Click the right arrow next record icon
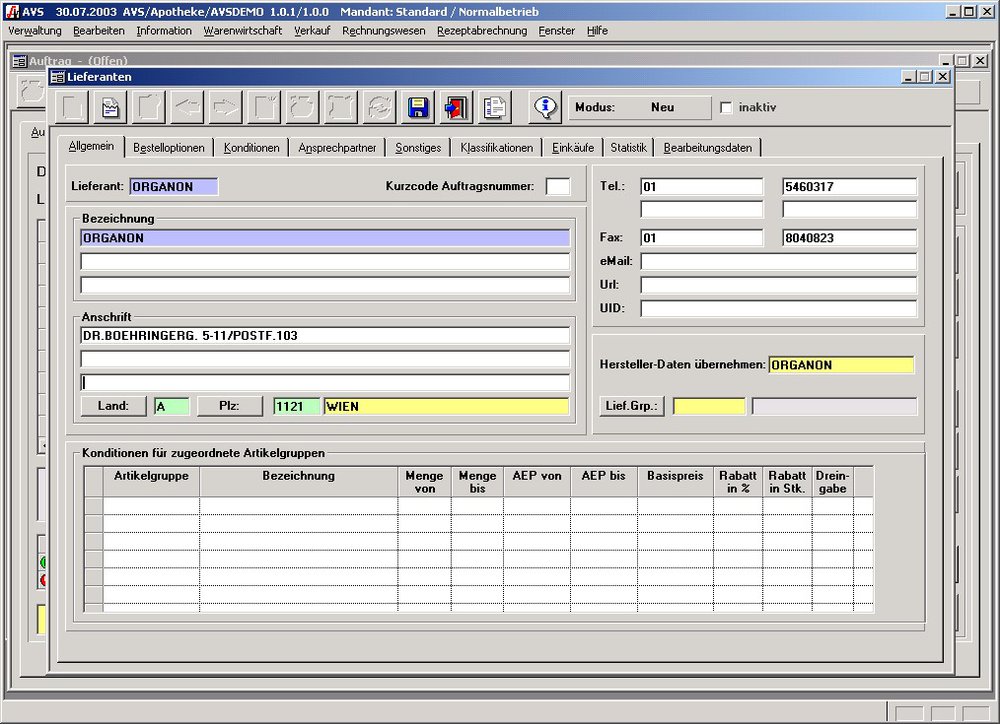 coord(225,108)
